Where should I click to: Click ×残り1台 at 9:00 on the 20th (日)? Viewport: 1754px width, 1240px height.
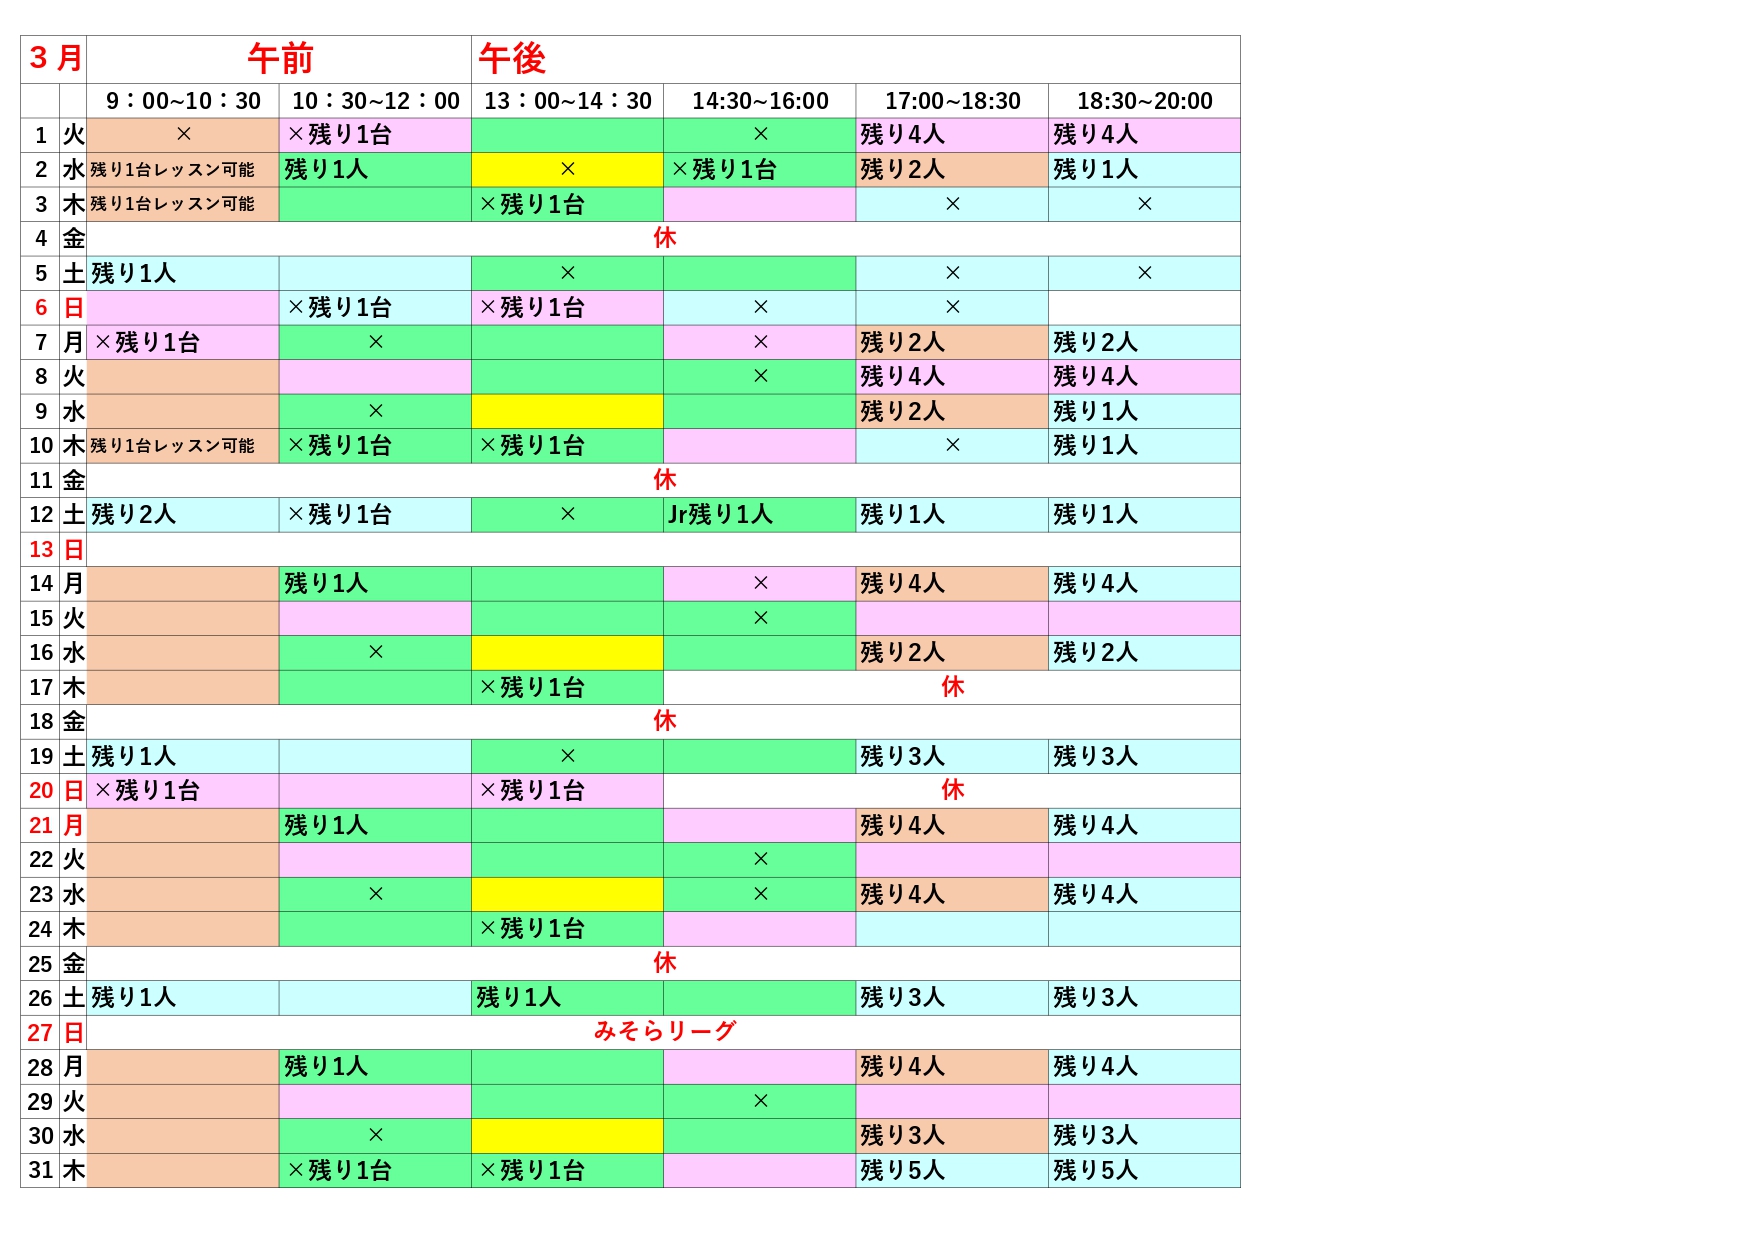coord(147,790)
